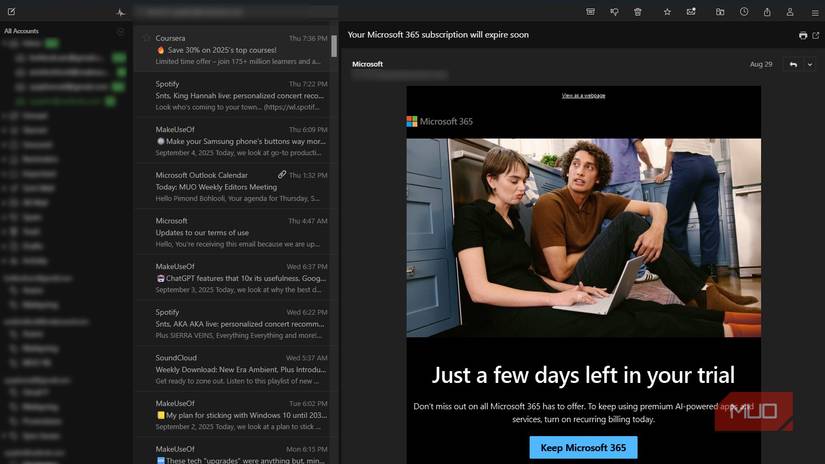Open the Microsoft Updates to our terms email
Viewport: 825px width, 464px height.
[x=235, y=232]
